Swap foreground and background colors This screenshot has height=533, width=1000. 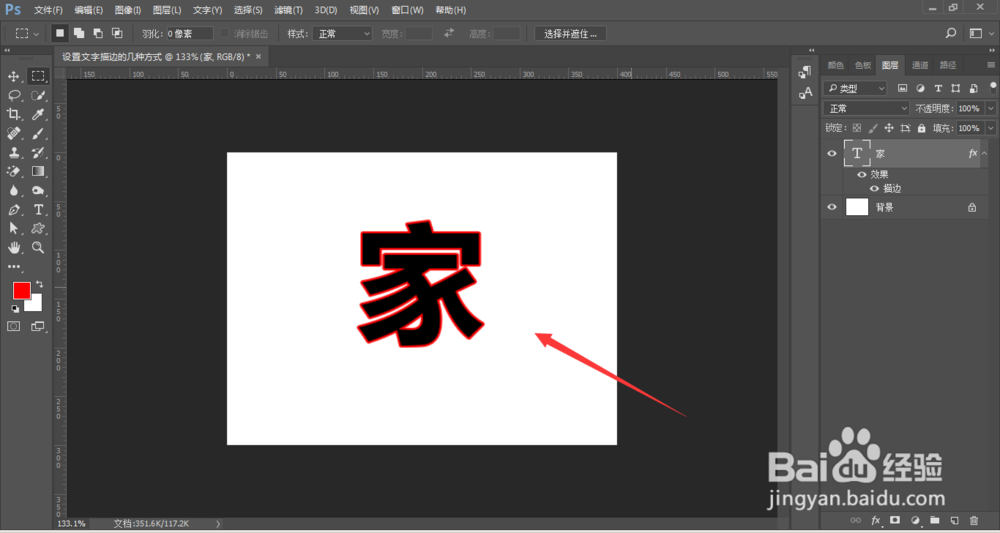[40, 284]
